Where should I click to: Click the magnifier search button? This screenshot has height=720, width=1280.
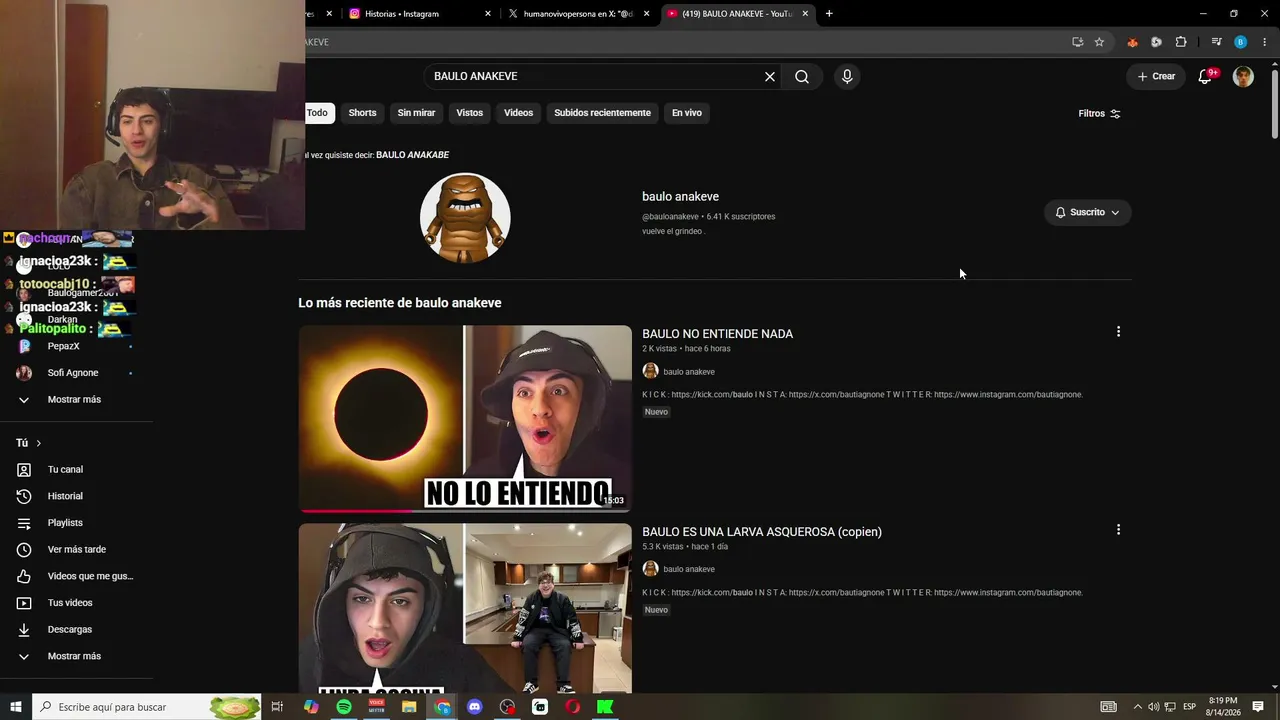(802, 77)
